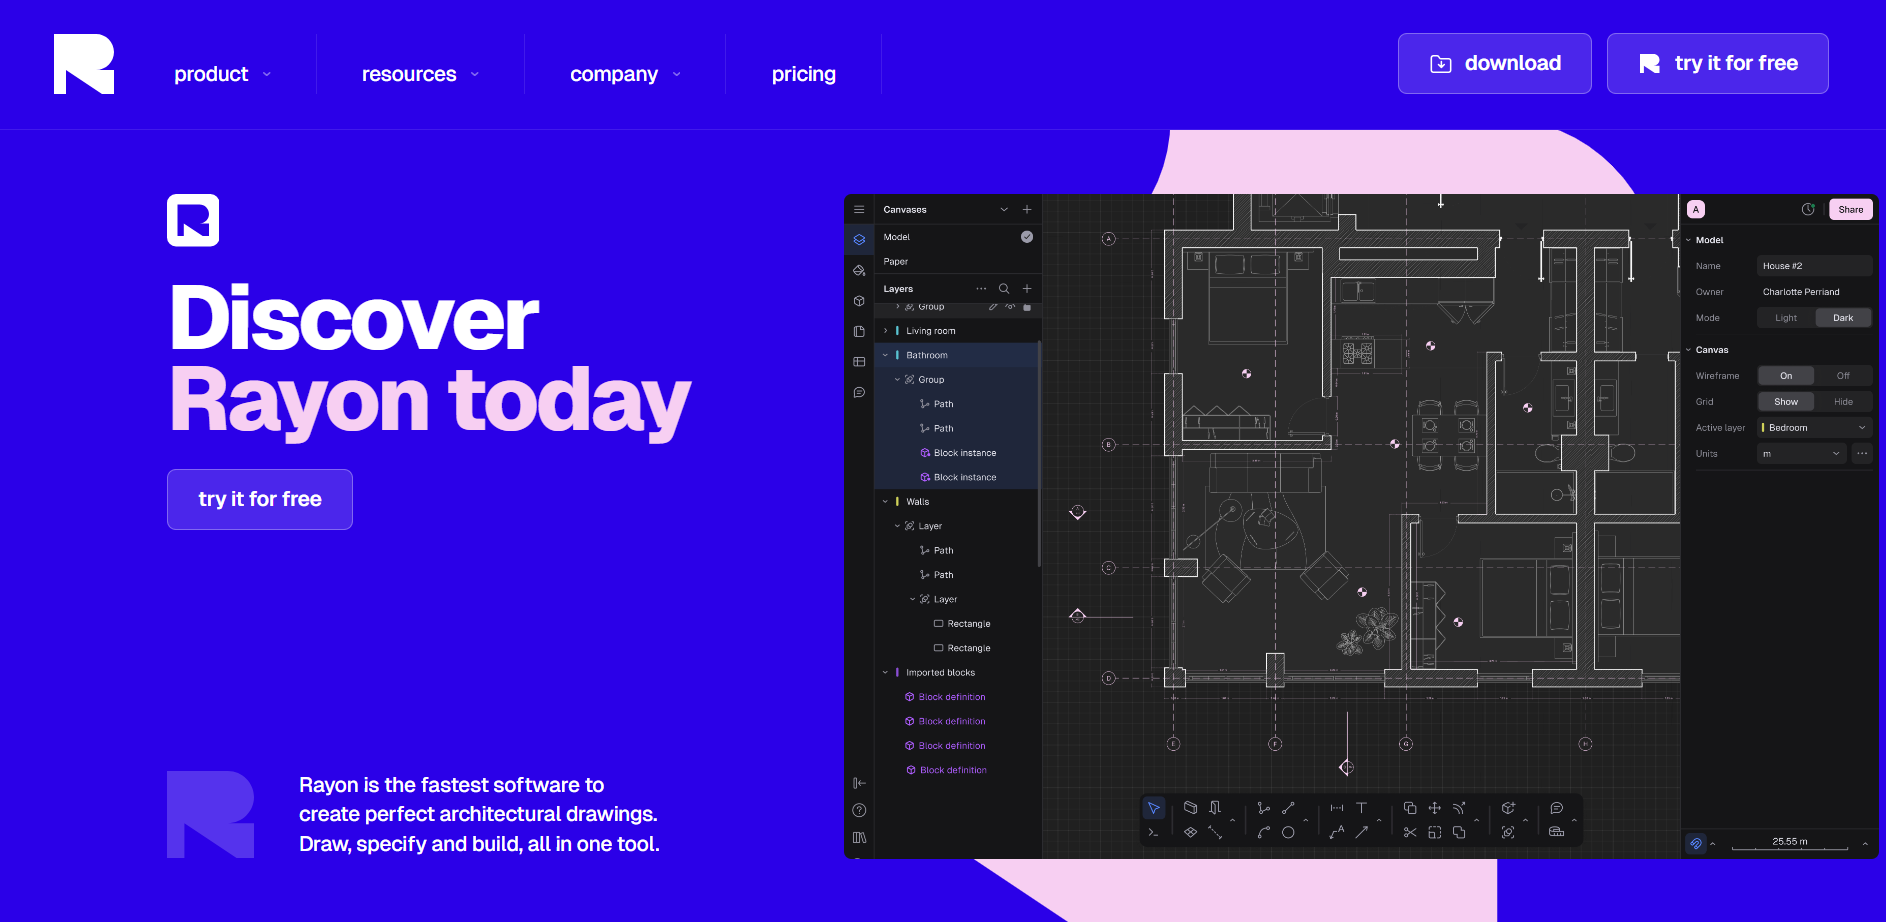Viewport: 1886px width, 922px height.
Task: Select the measure ruler tool
Action: (x=1556, y=832)
